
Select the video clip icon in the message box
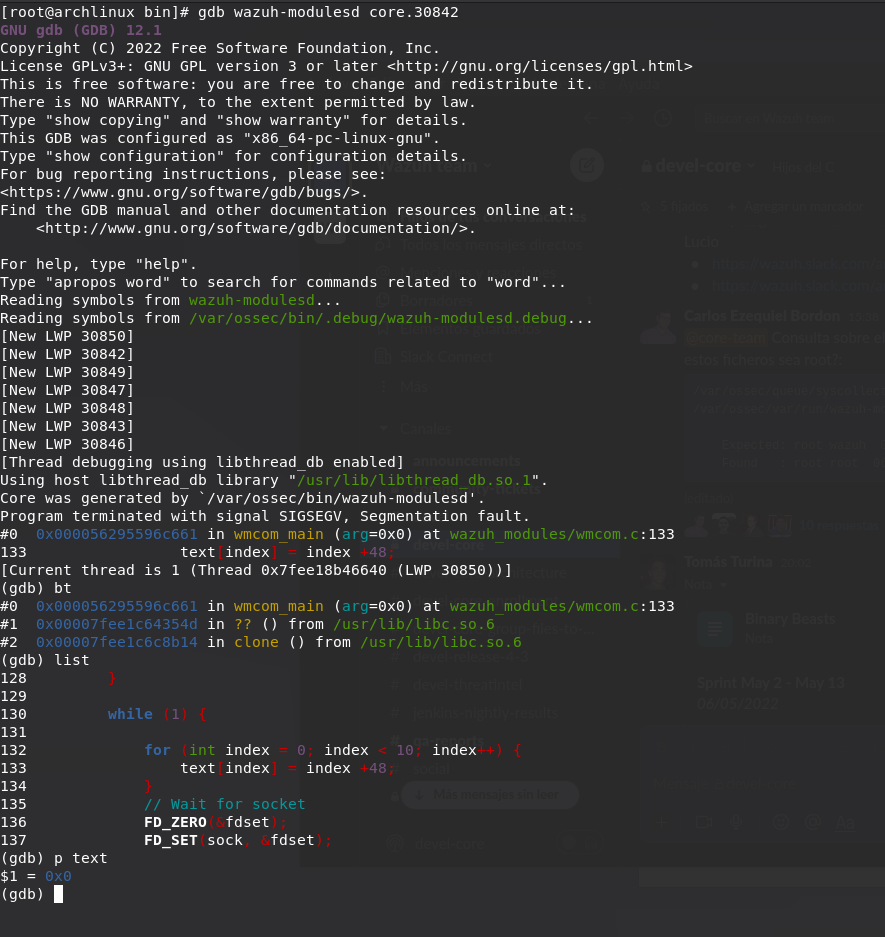coord(704,822)
